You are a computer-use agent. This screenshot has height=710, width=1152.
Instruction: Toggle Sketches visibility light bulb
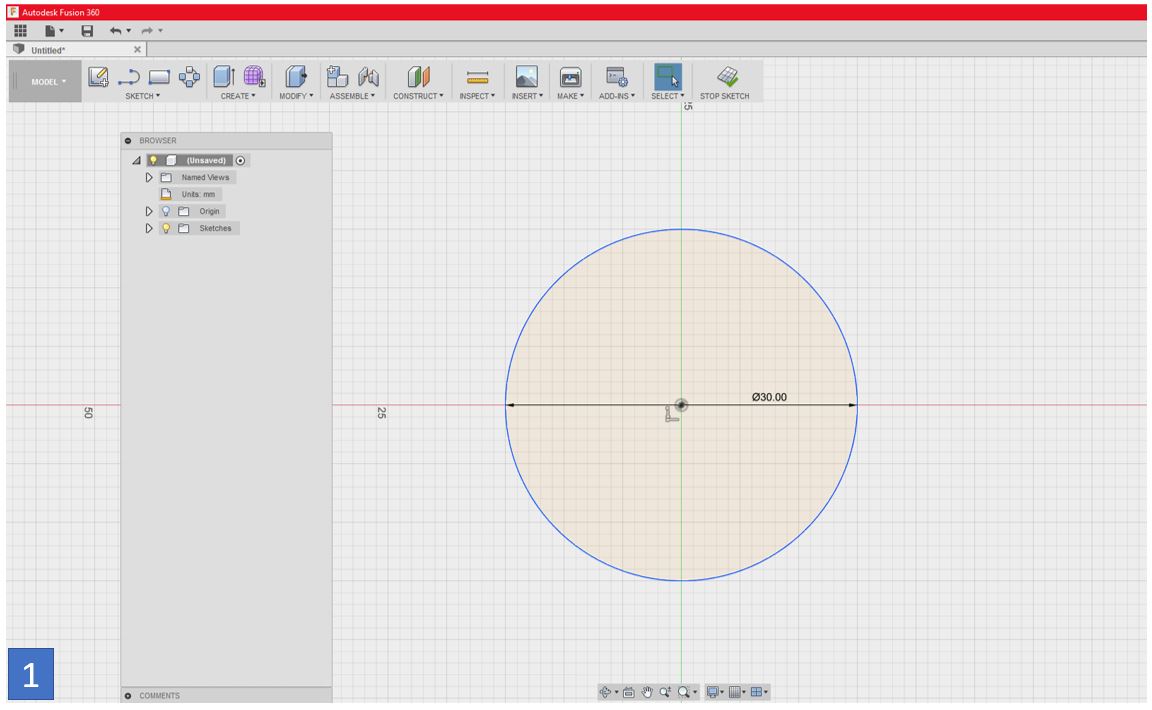tap(166, 228)
